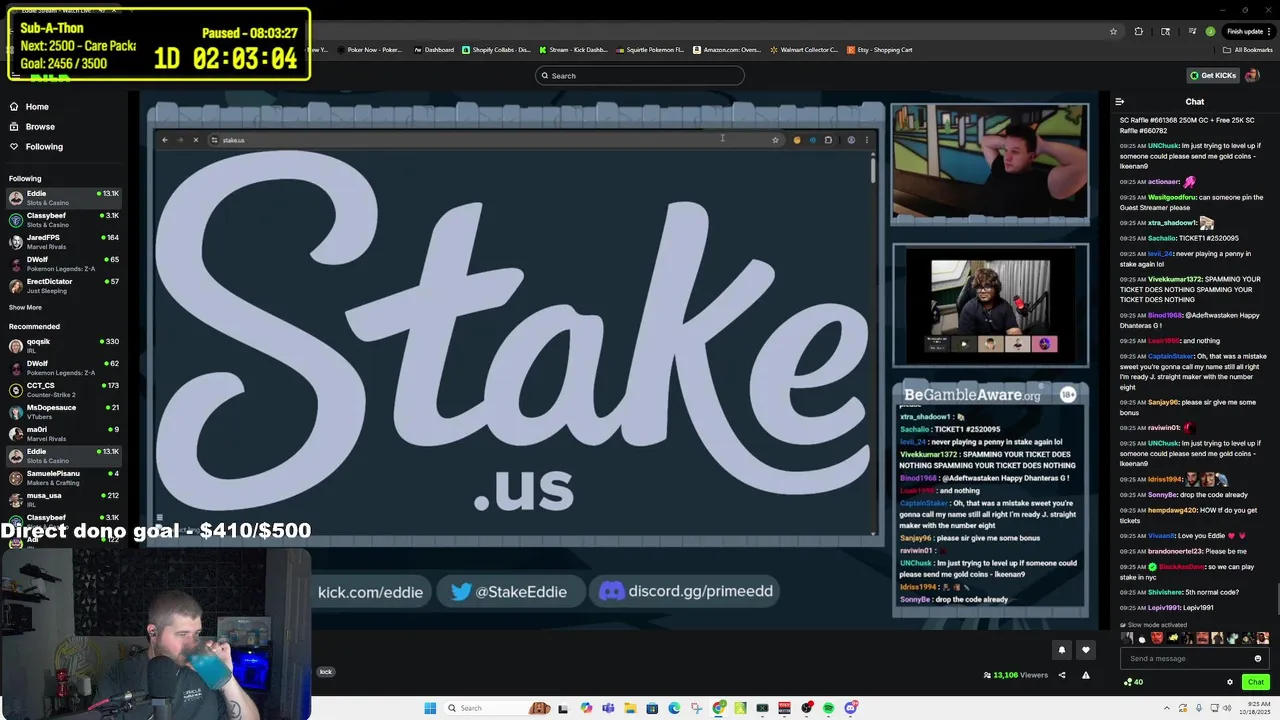Open ma0ri recommended channel
This screenshot has height=720, width=1280.
tap(64, 433)
